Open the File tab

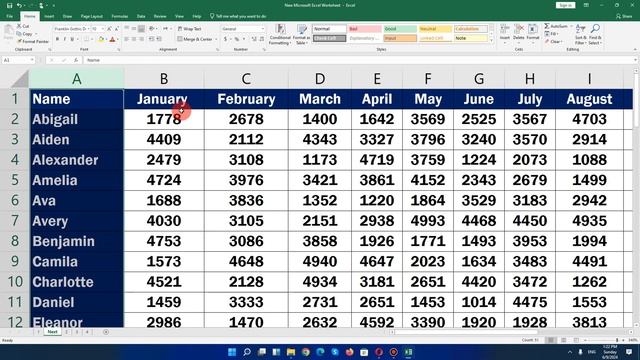pos(9,16)
